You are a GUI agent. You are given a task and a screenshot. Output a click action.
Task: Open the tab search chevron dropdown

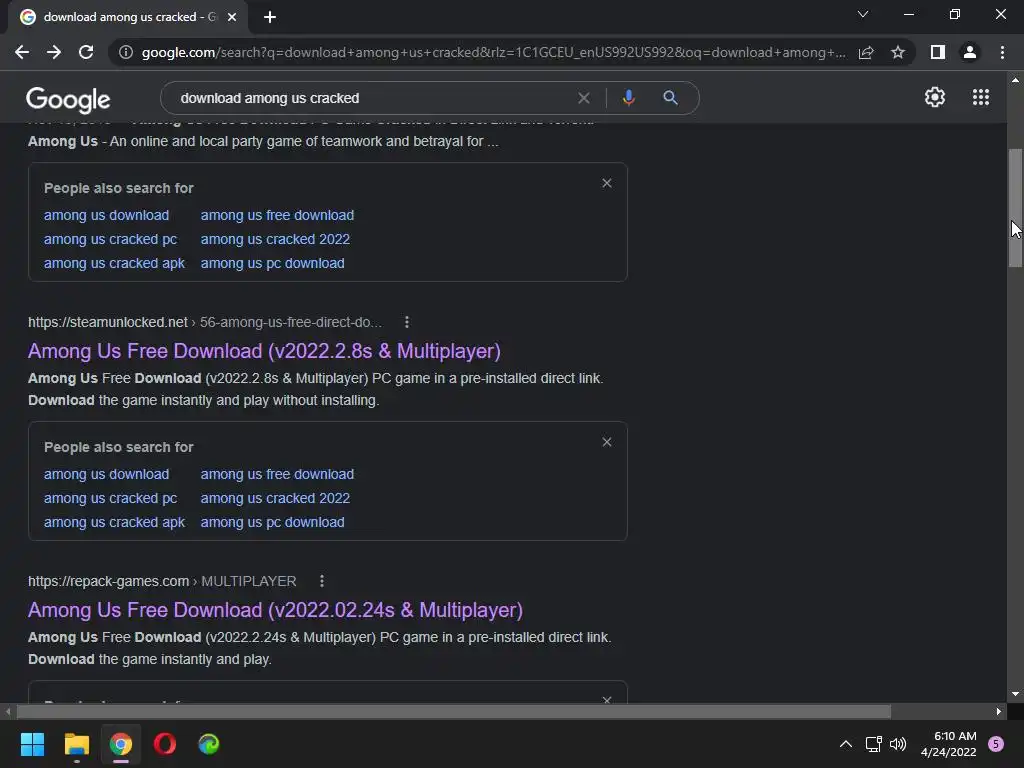863,14
